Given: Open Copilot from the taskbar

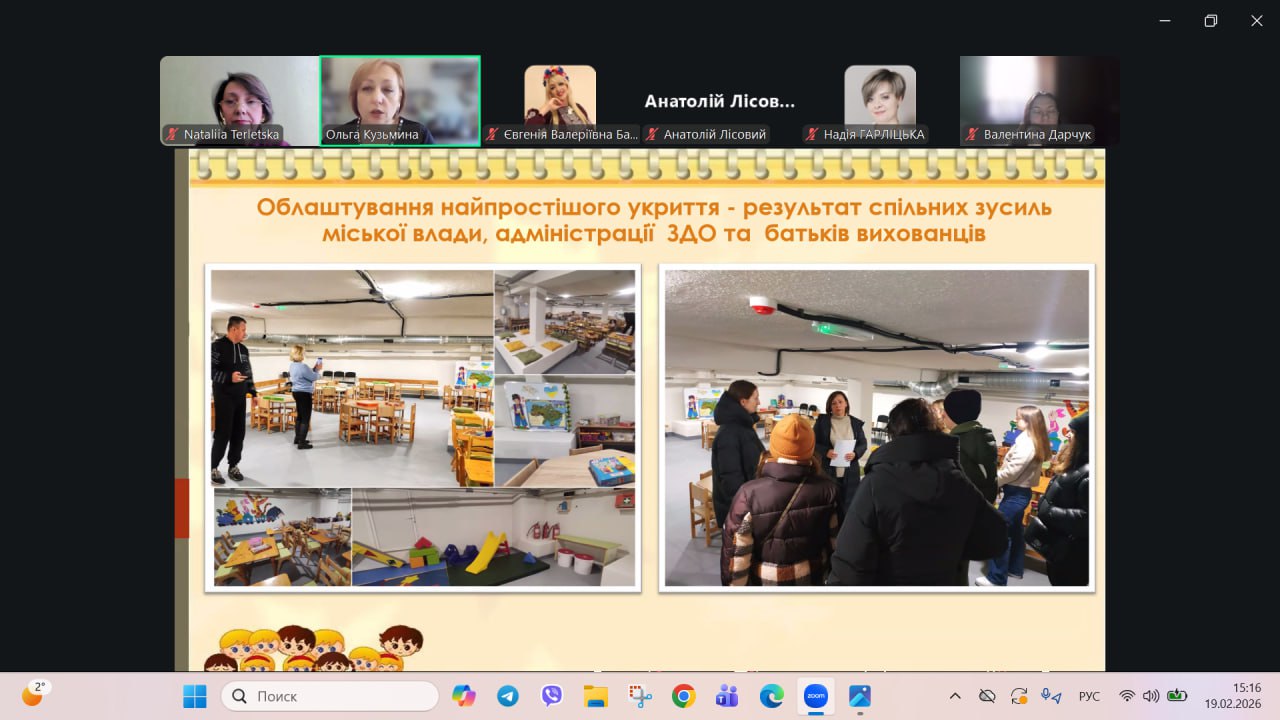Looking at the screenshot, I should click(x=464, y=696).
